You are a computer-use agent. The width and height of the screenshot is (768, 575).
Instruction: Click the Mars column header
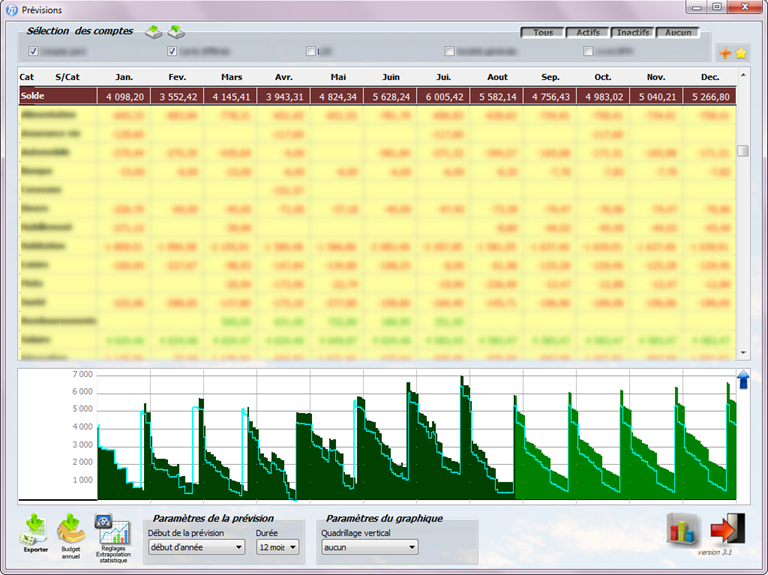point(231,77)
